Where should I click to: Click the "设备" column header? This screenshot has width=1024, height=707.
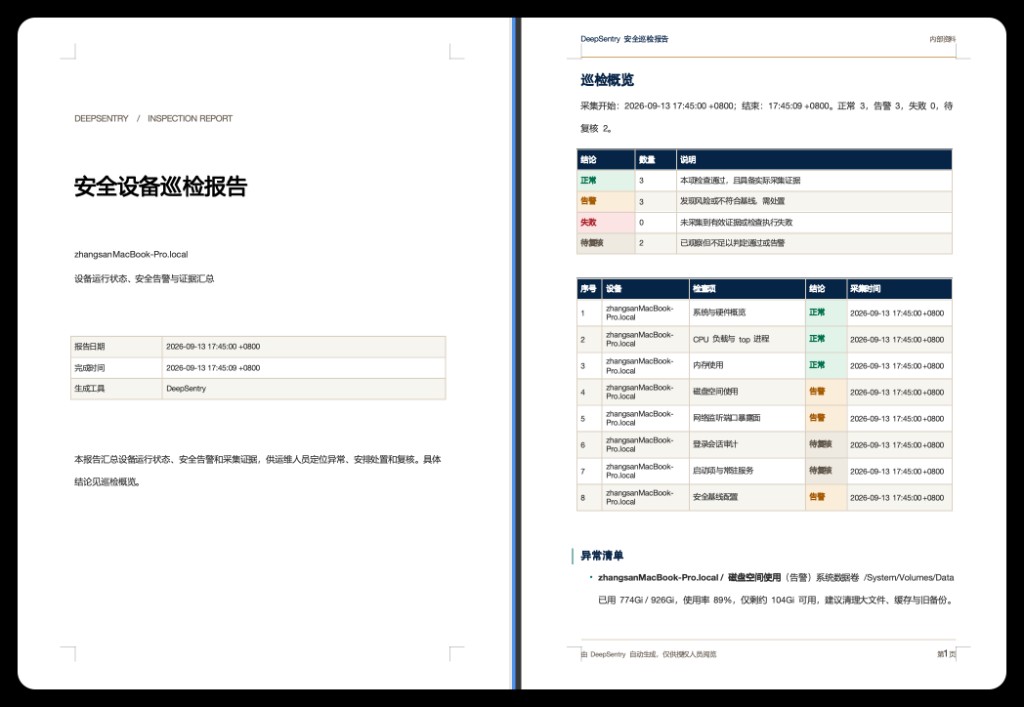645,289
